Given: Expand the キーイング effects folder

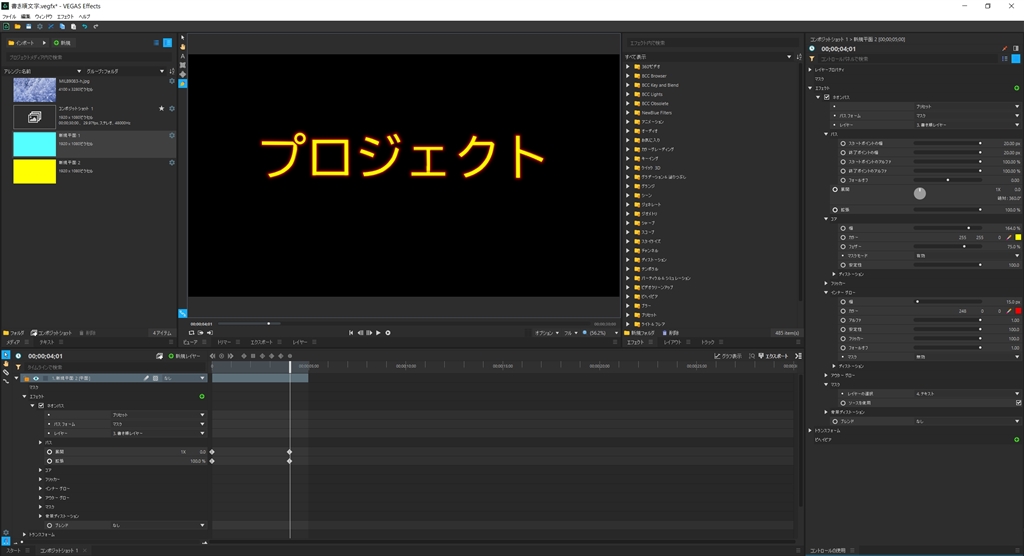Looking at the screenshot, I should click(628, 158).
